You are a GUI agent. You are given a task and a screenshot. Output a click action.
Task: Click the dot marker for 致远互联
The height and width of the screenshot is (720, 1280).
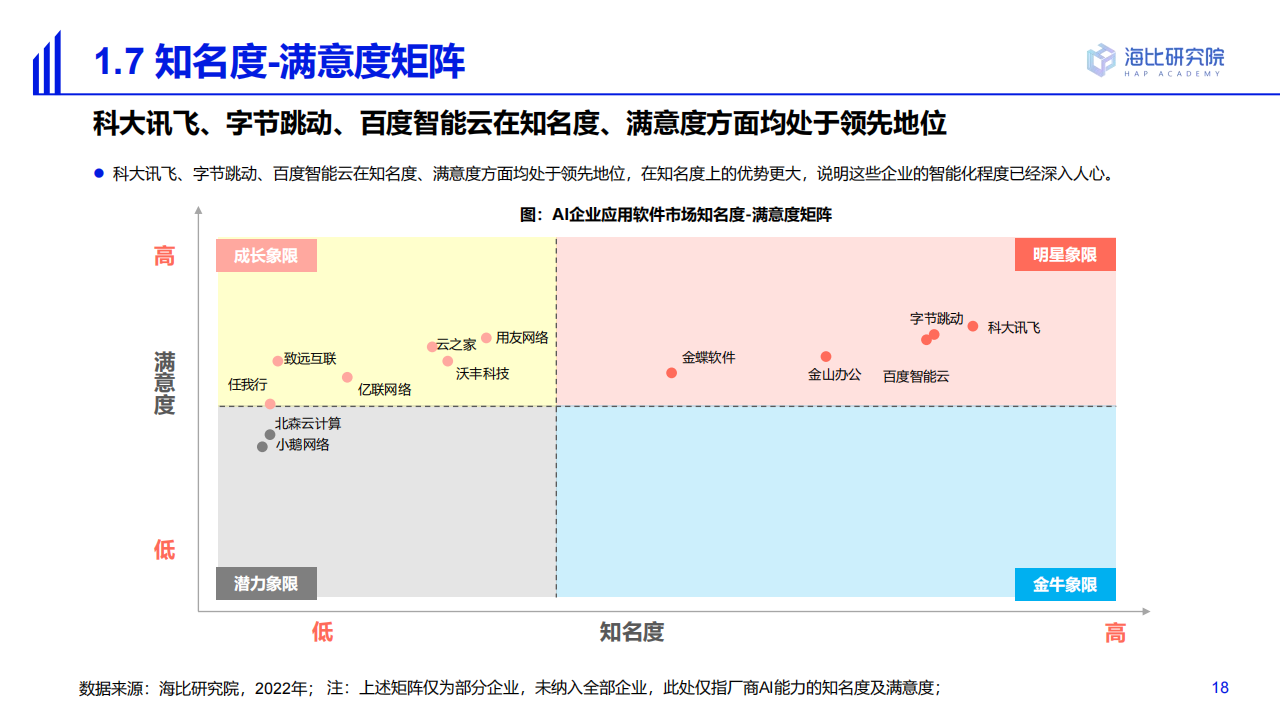pos(278,361)
